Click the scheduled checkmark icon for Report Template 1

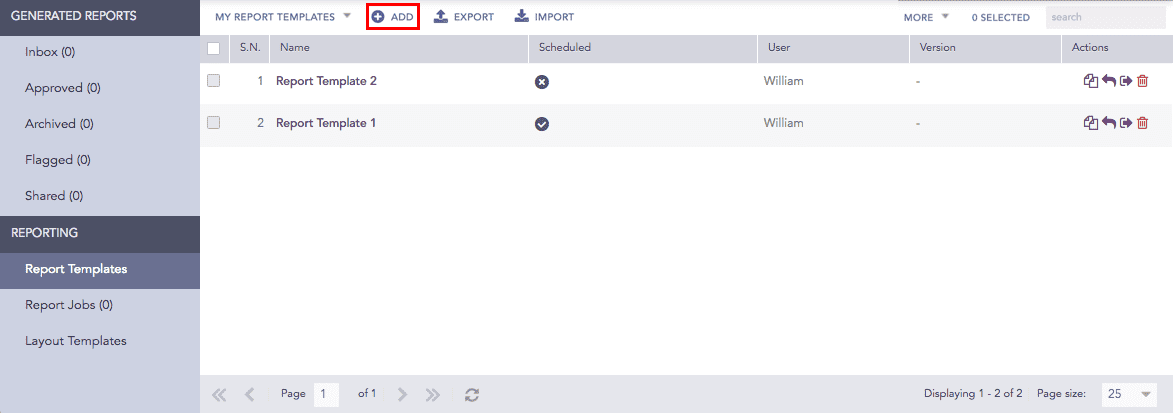point(542,124)
